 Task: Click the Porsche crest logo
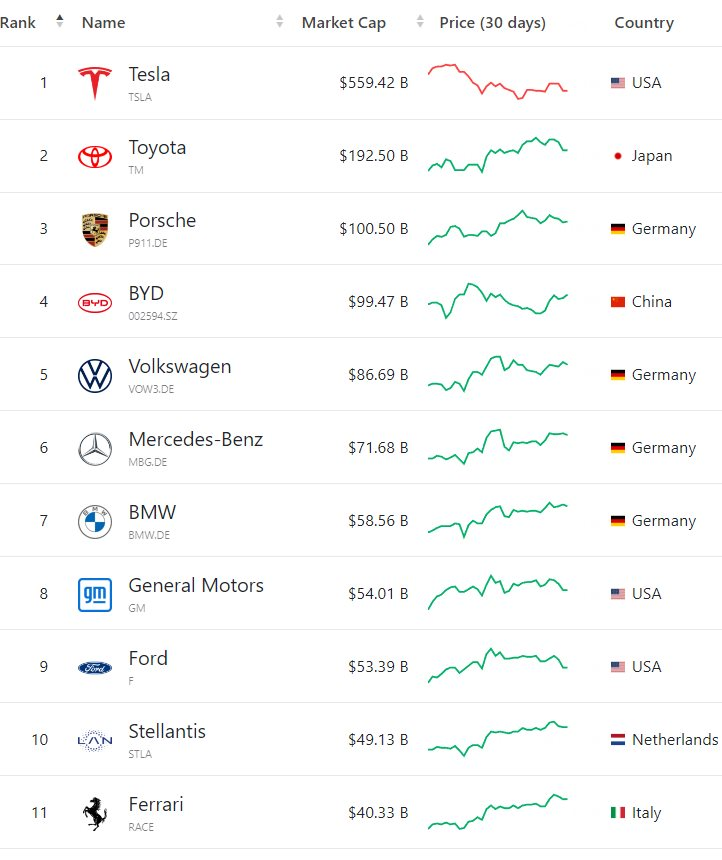95,229
